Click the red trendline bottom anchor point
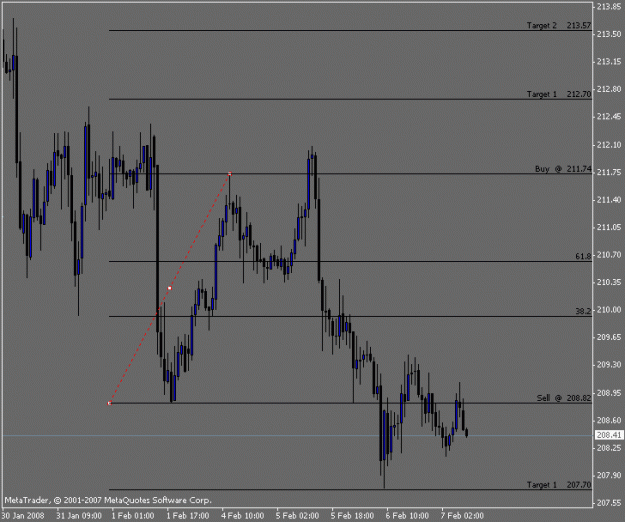 [110, 403]
